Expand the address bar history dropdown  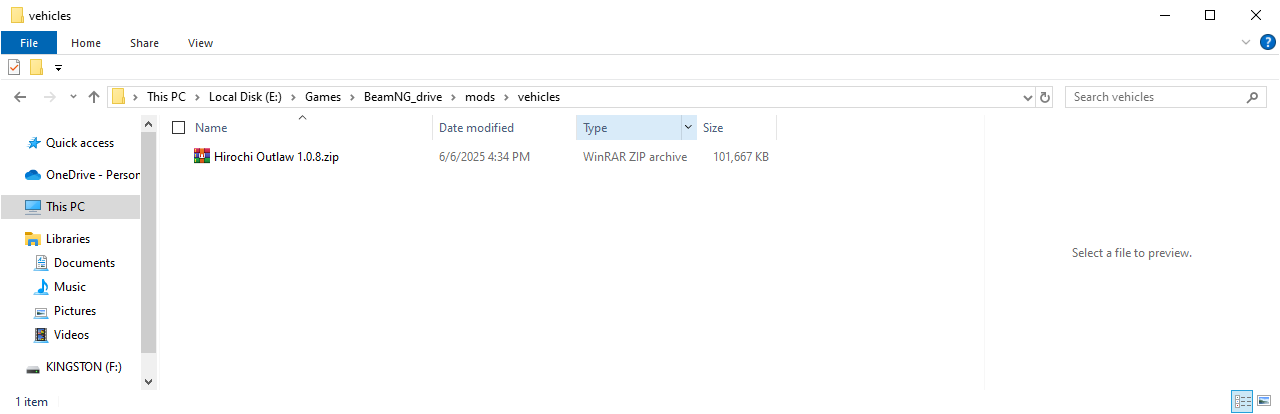(1028, 98)
